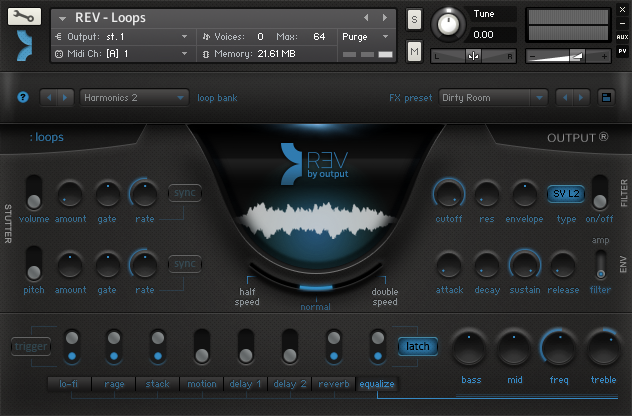
Task: Click the decay envelope knob
Action: [486, 265]
